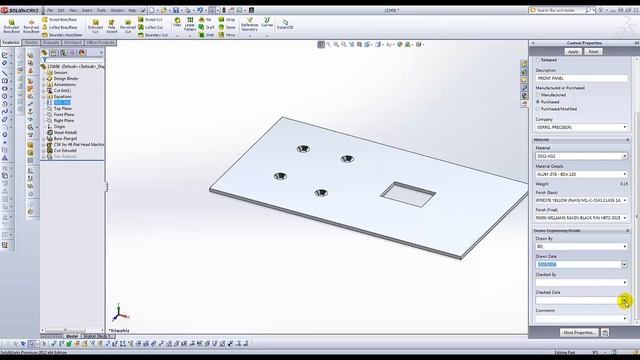The width and height of the screenshot is (640, 360).
Task: Select the Linear Pattern tool
Action: tap(190, 24)
